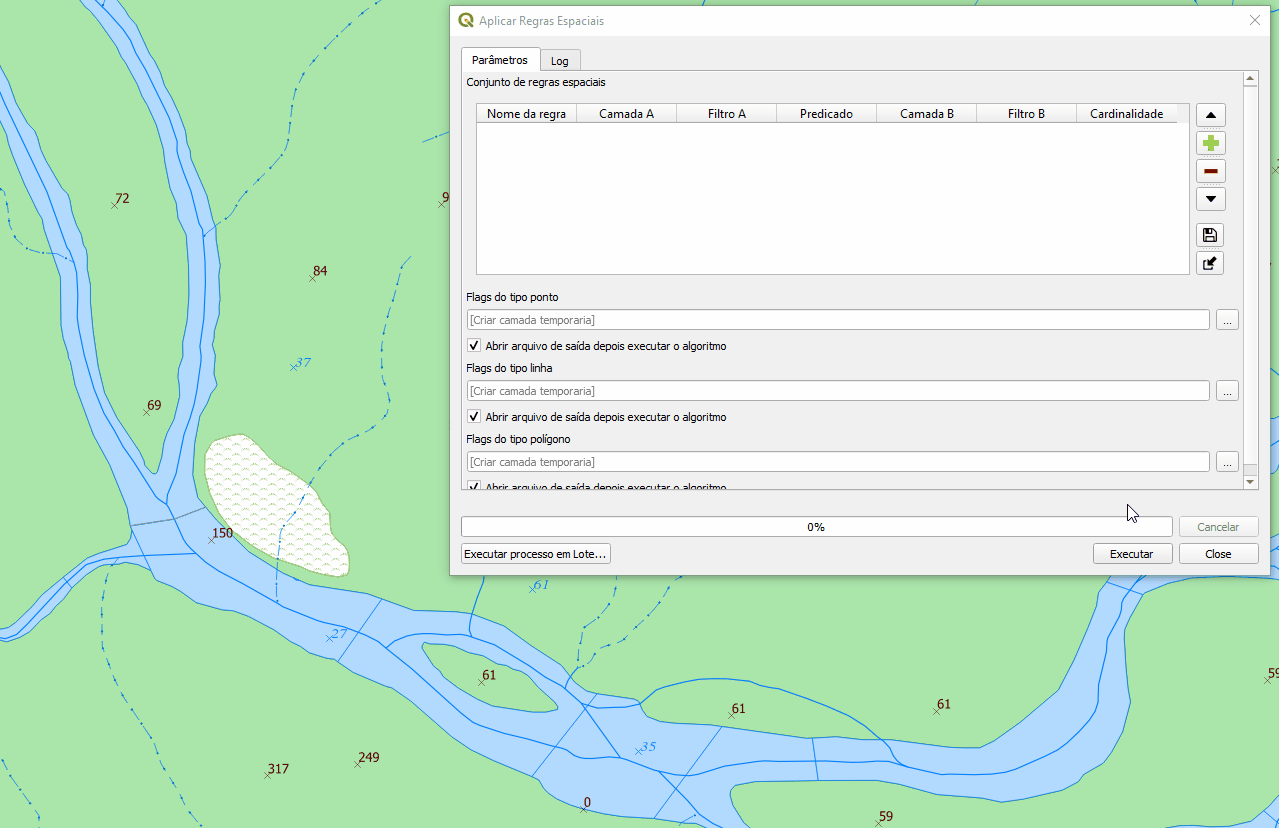
Task: Remove selected rule with red minus icon
Action: pos(1211,171)
